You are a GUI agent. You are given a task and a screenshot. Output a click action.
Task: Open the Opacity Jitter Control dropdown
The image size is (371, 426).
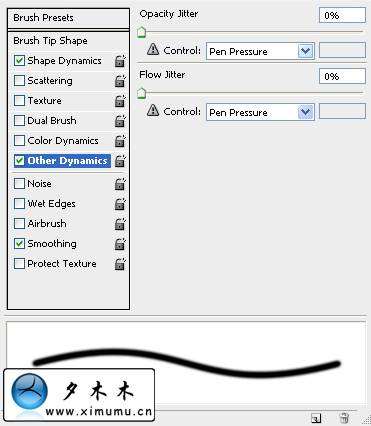[x=260, y=51]
